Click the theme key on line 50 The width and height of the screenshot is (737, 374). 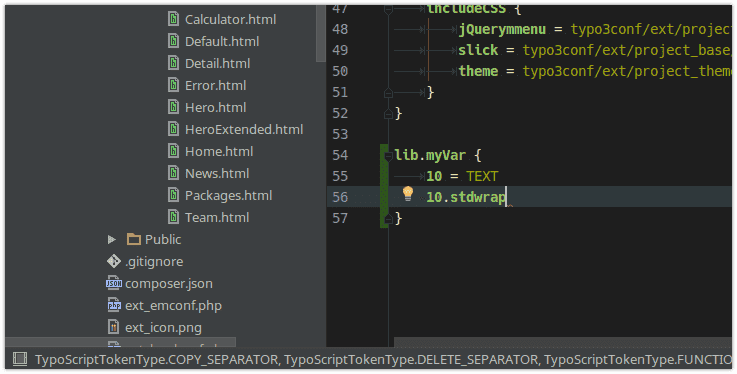coord(478,71)
